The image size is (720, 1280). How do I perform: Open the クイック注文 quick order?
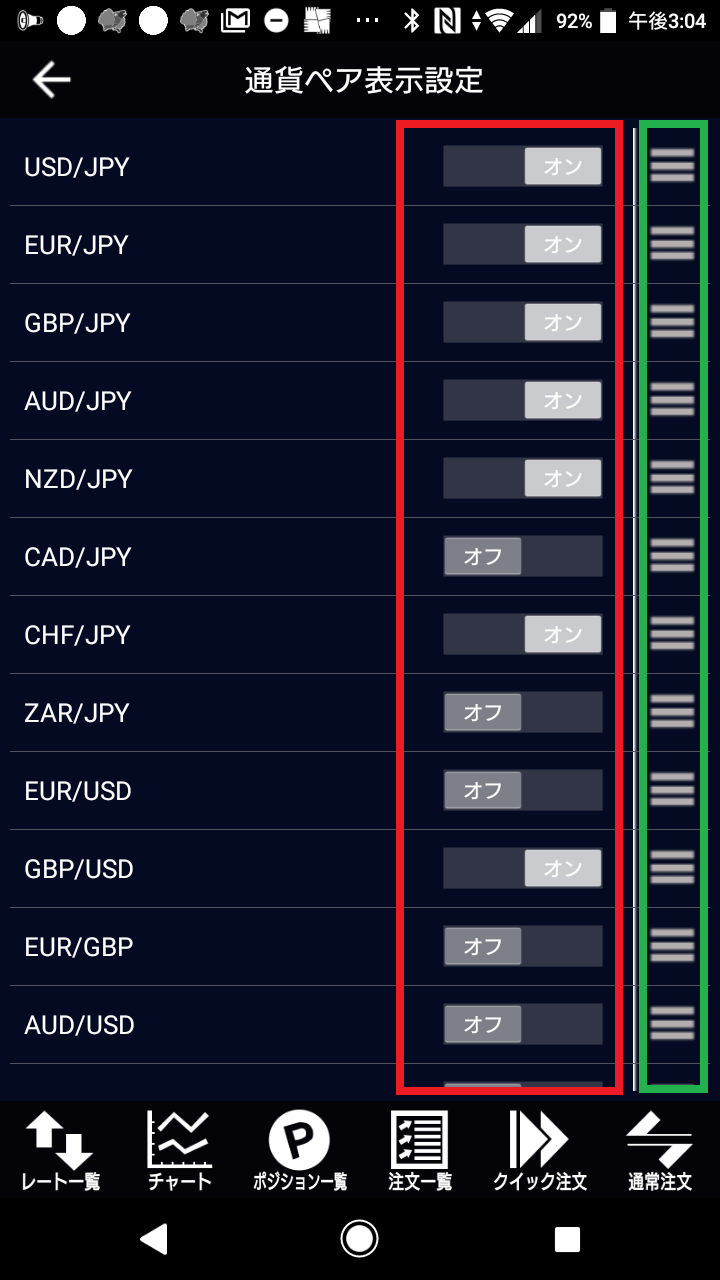coord(540,1150)
